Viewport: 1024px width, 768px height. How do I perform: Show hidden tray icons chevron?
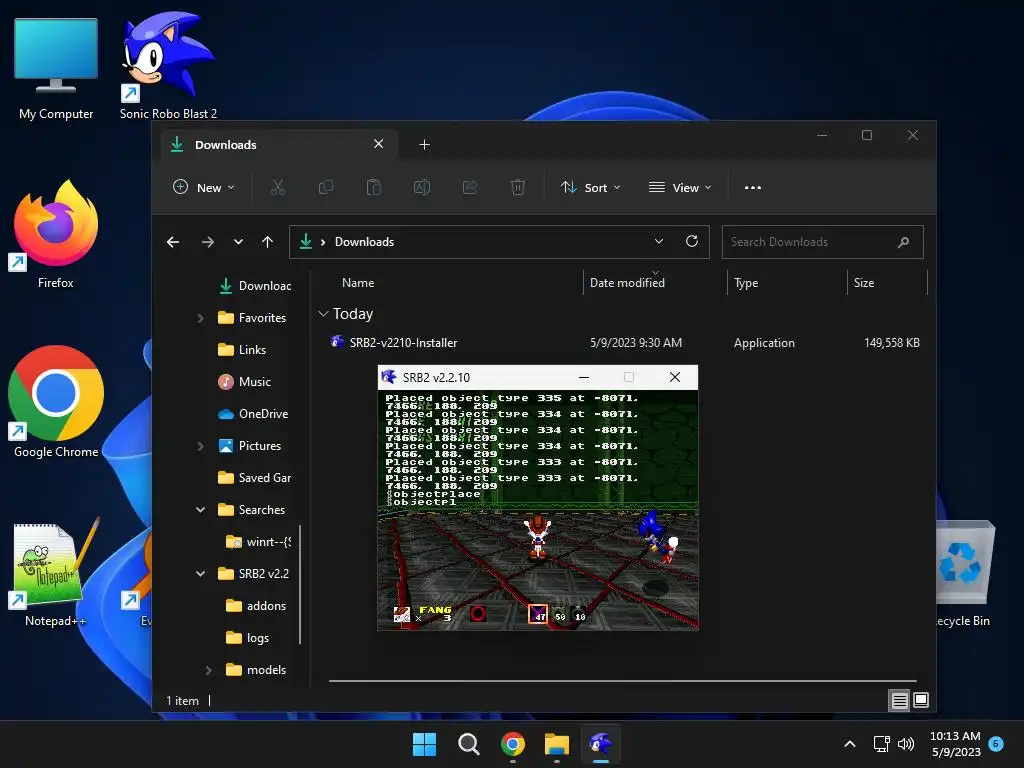(850, 744)
